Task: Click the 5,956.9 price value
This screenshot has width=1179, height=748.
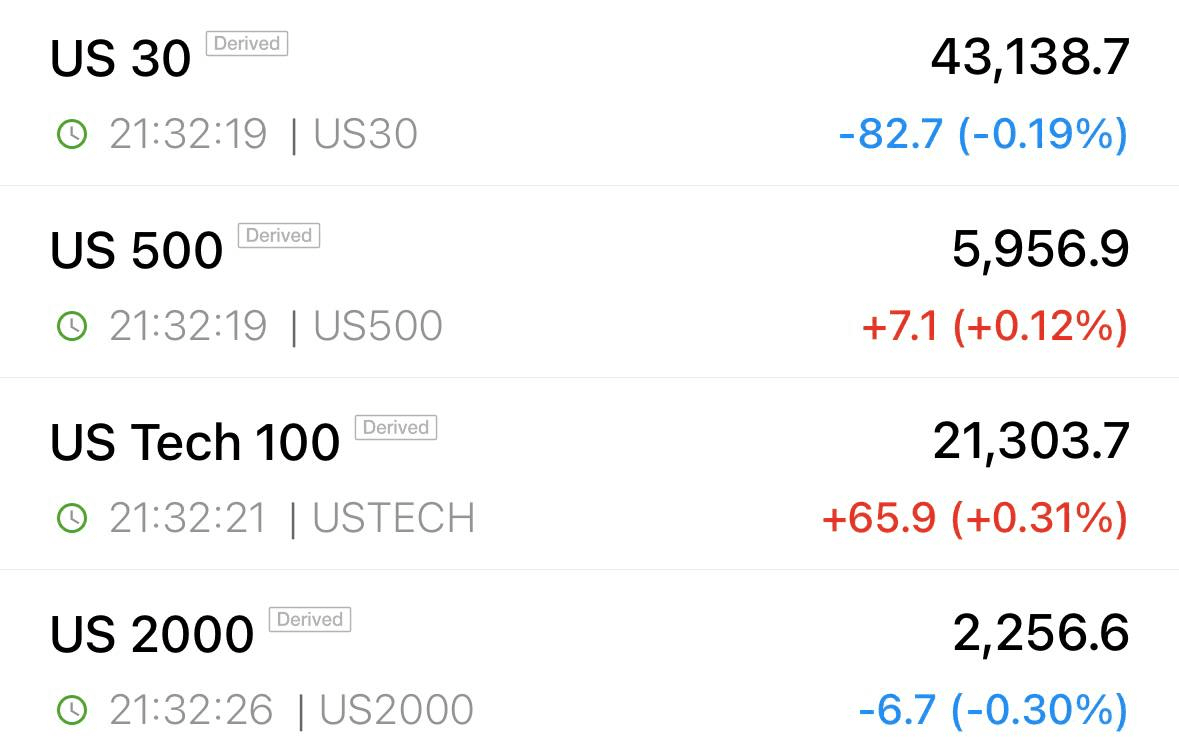Action: pyautogui.click(x=1041, y=250)
